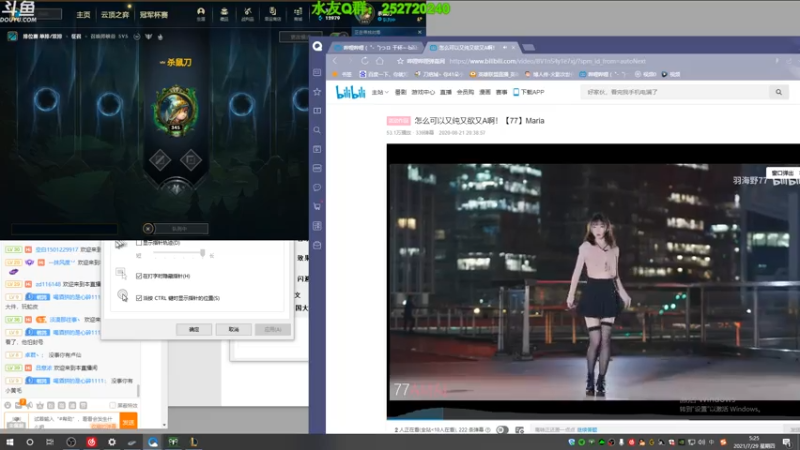Open browser sidebar video icon

pyautogui.click(x=317, y=149)
